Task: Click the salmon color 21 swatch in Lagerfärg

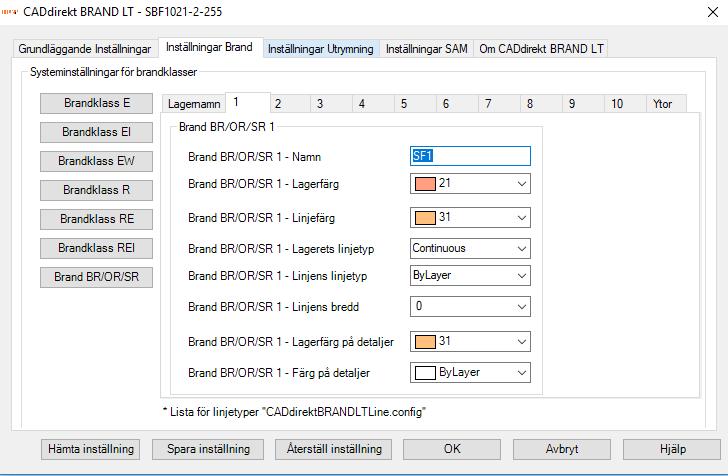Action: pyautogui.click(x=425, y=184)
